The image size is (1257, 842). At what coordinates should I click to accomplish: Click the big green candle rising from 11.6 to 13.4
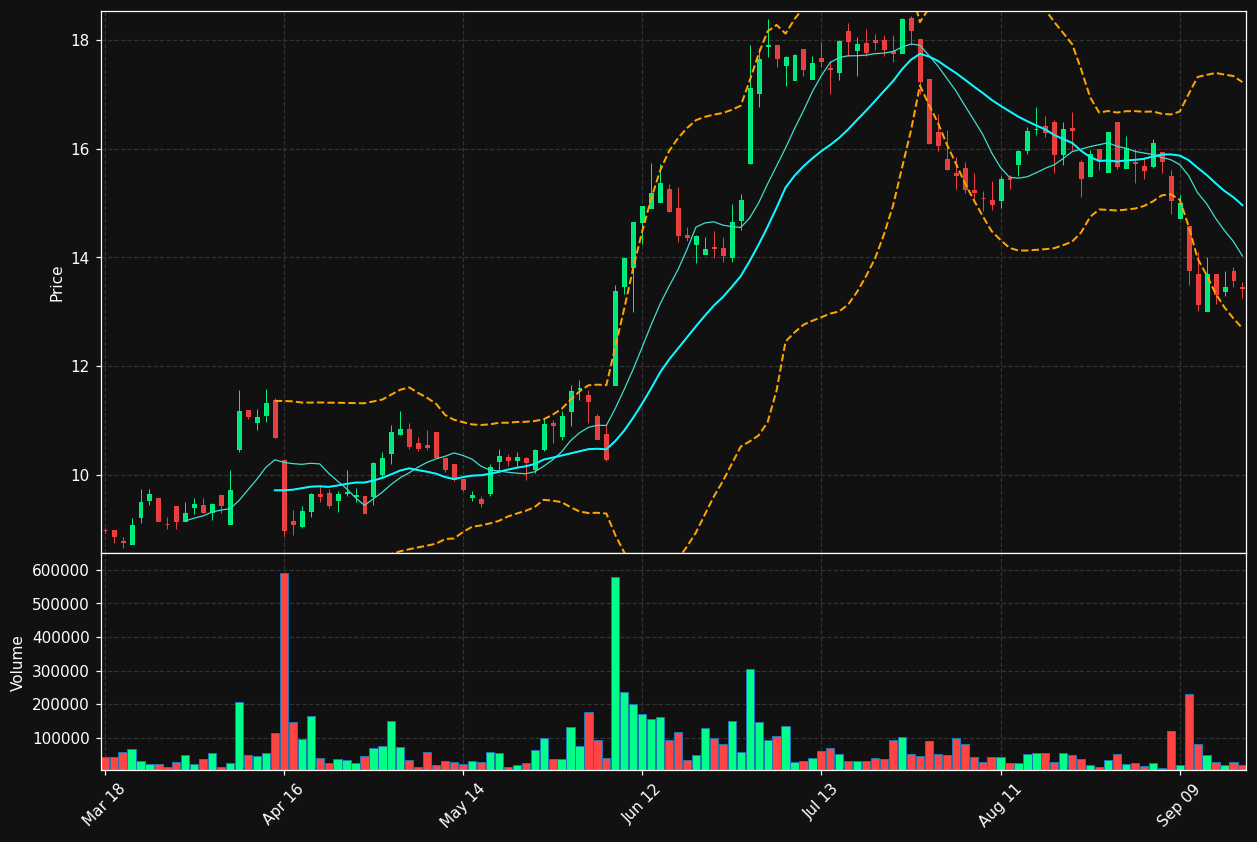(615, 338)
